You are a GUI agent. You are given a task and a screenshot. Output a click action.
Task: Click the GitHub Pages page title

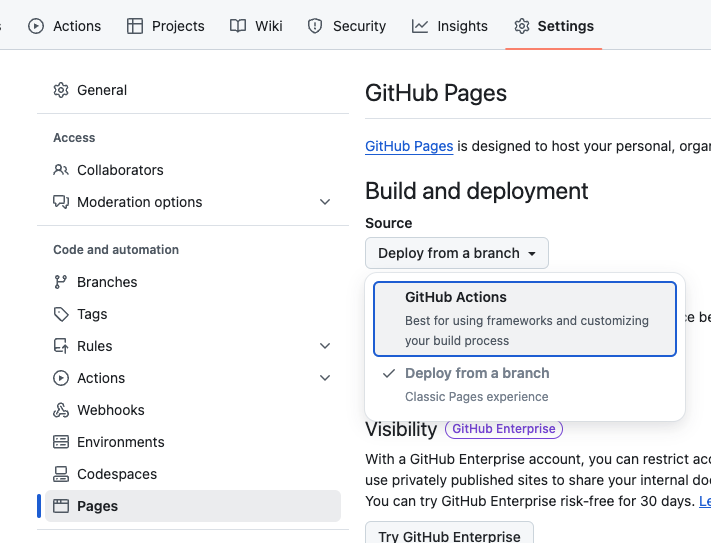tap(436, 93)
